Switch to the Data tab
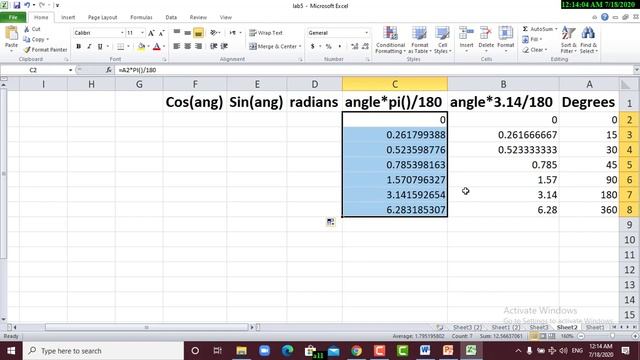This screenshot has height=360, width=640. pyautogui.click(x=171, y=17)
